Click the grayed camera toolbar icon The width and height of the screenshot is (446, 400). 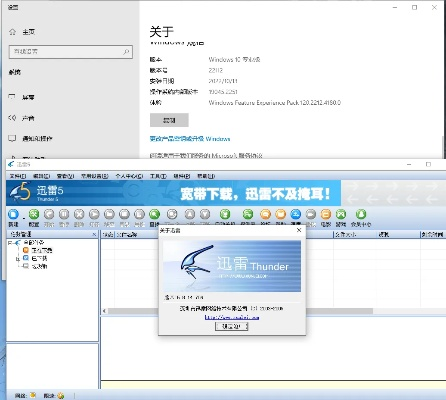311,214
